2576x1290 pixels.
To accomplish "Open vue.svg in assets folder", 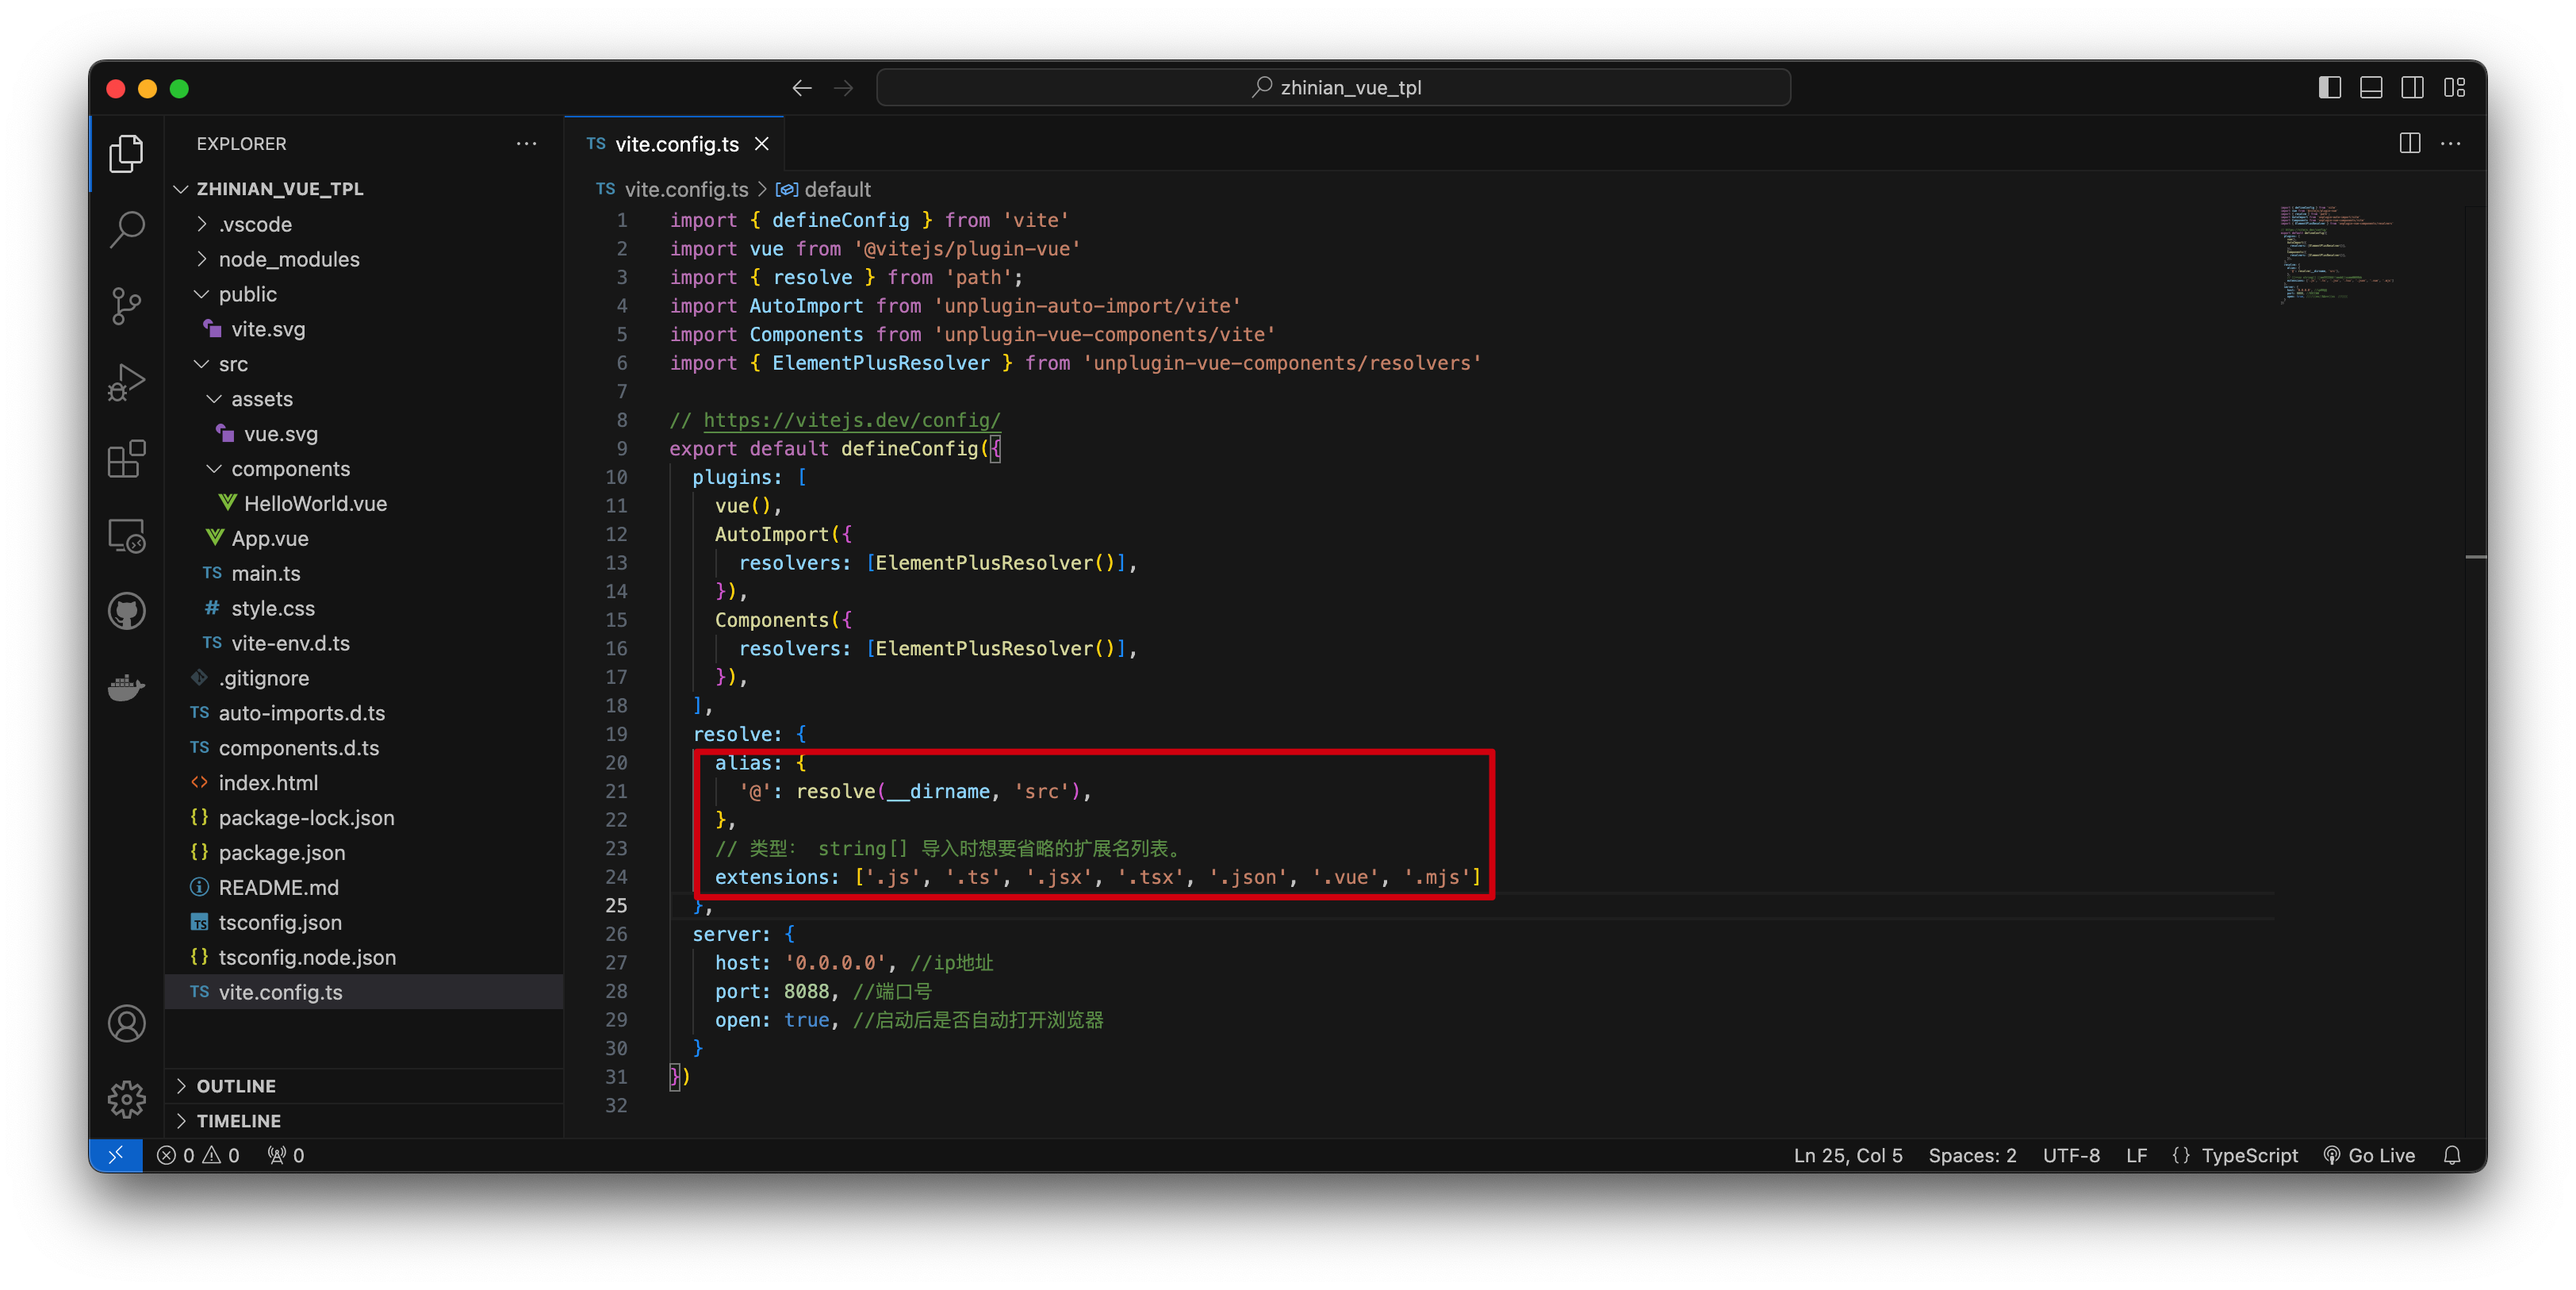I will tap(364, 434).
